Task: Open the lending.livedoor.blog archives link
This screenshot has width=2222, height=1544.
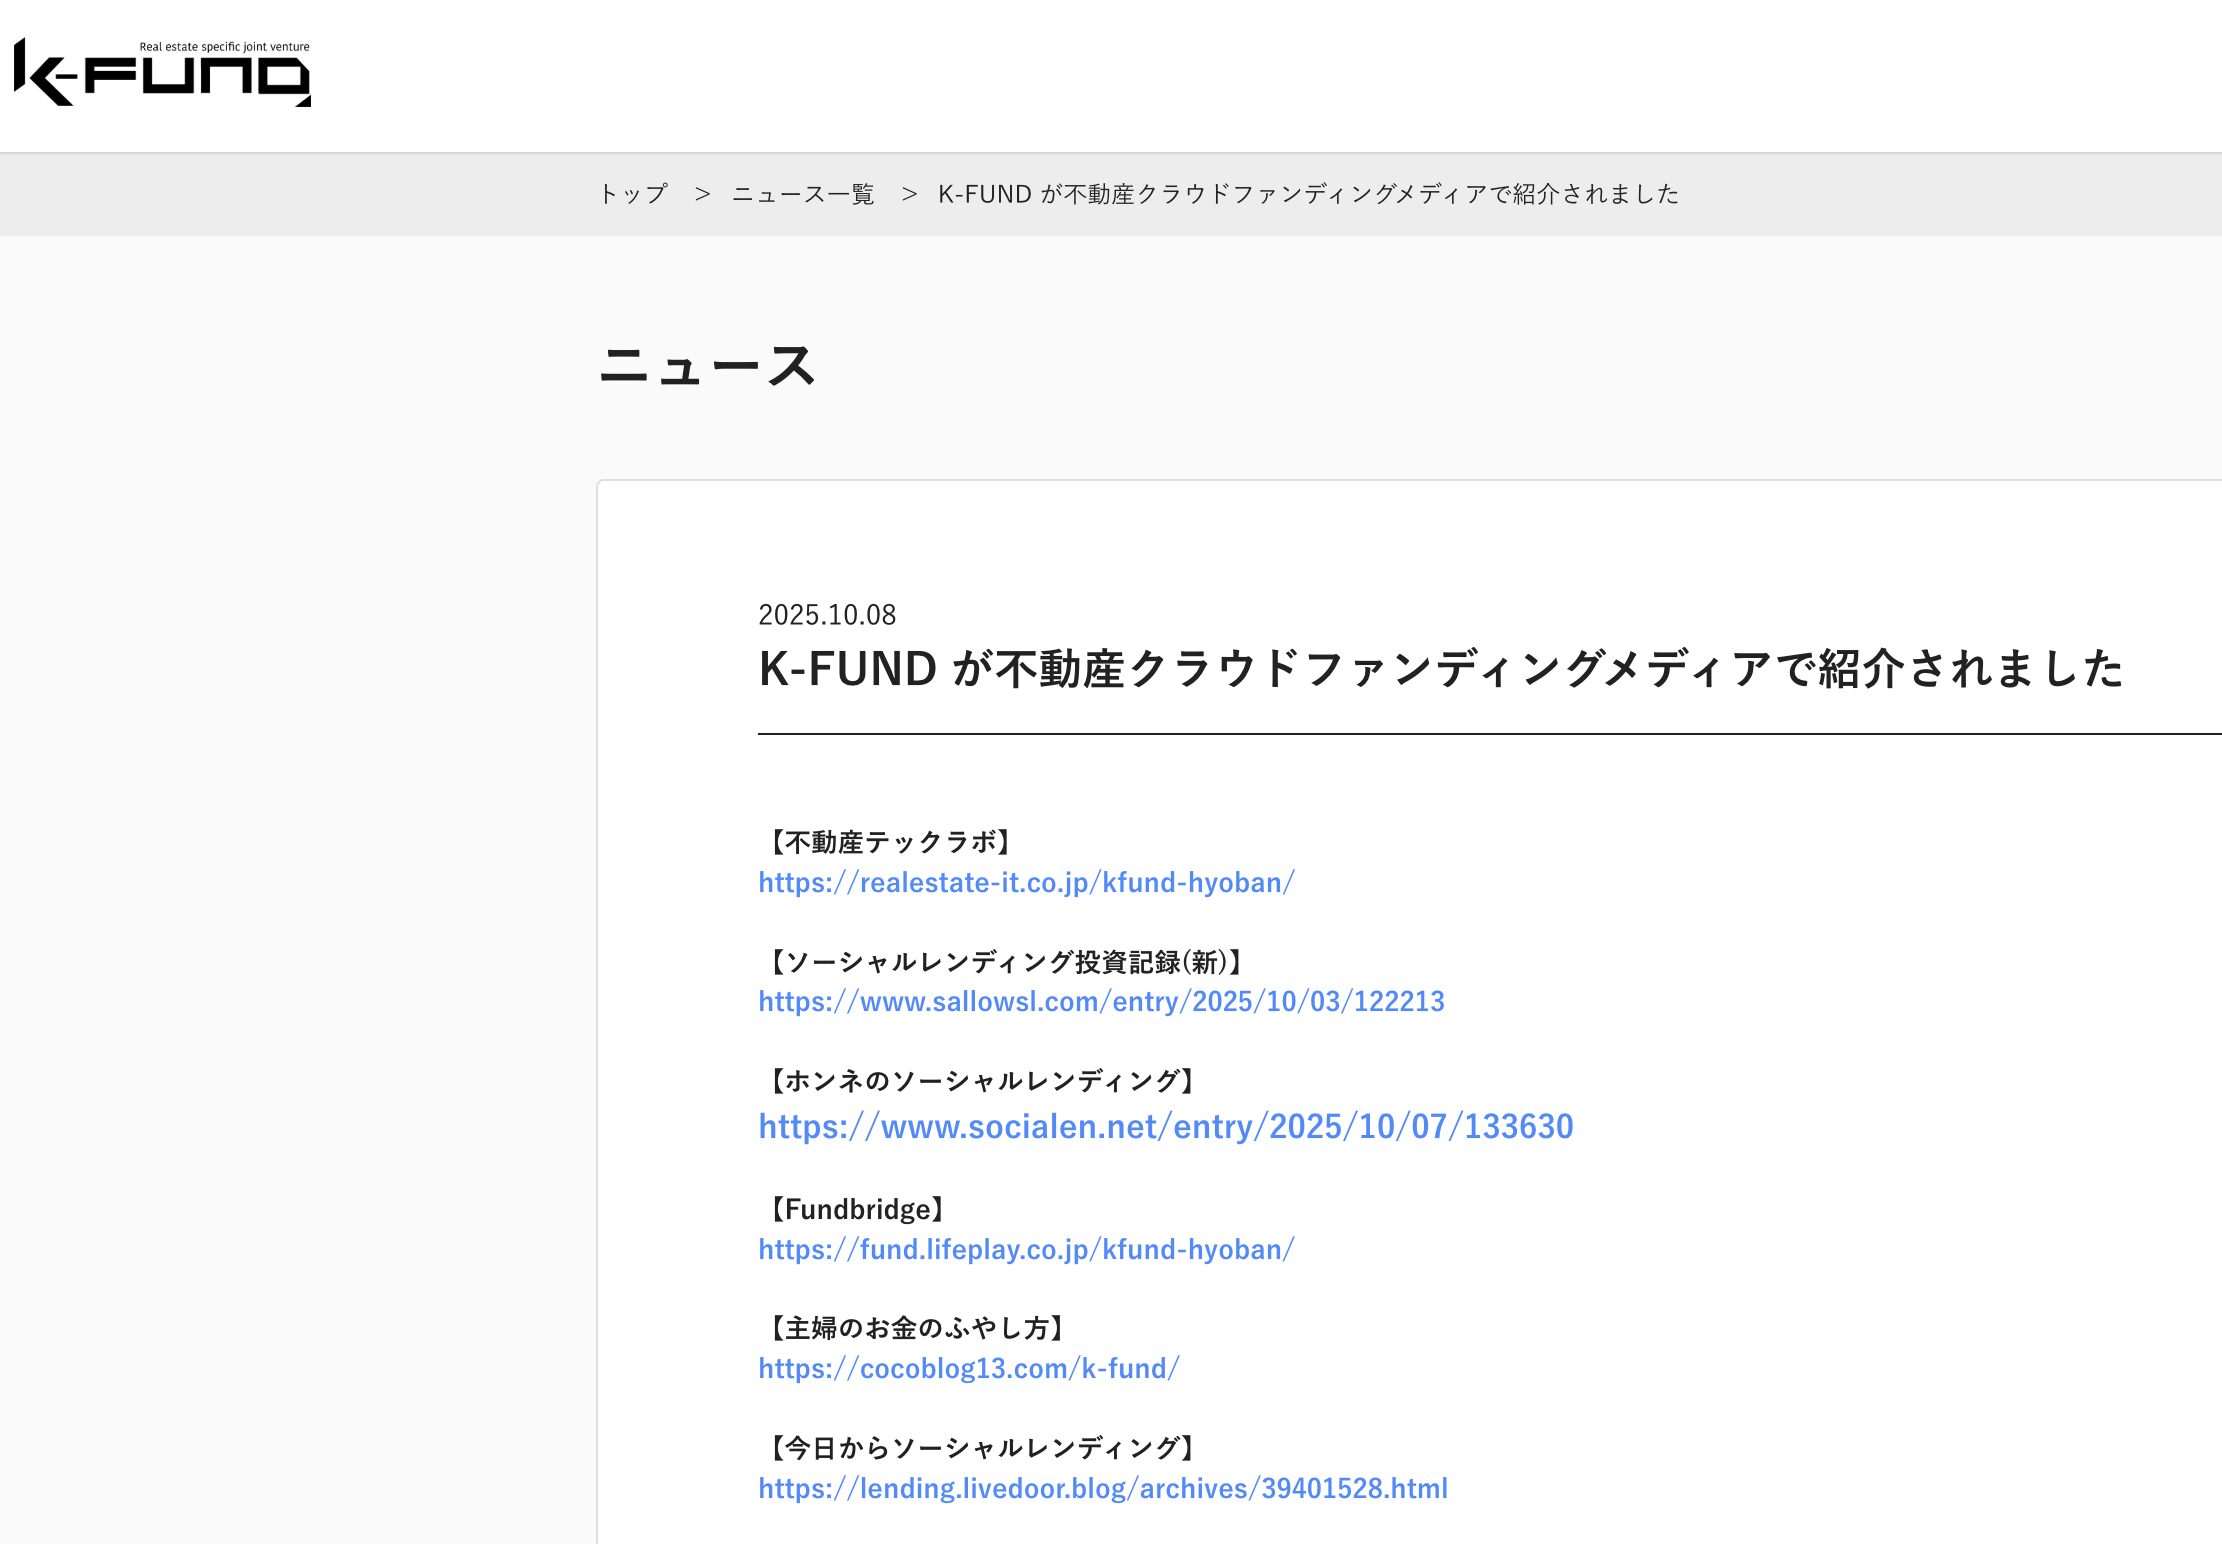Action: (x=1102, y=1488)
